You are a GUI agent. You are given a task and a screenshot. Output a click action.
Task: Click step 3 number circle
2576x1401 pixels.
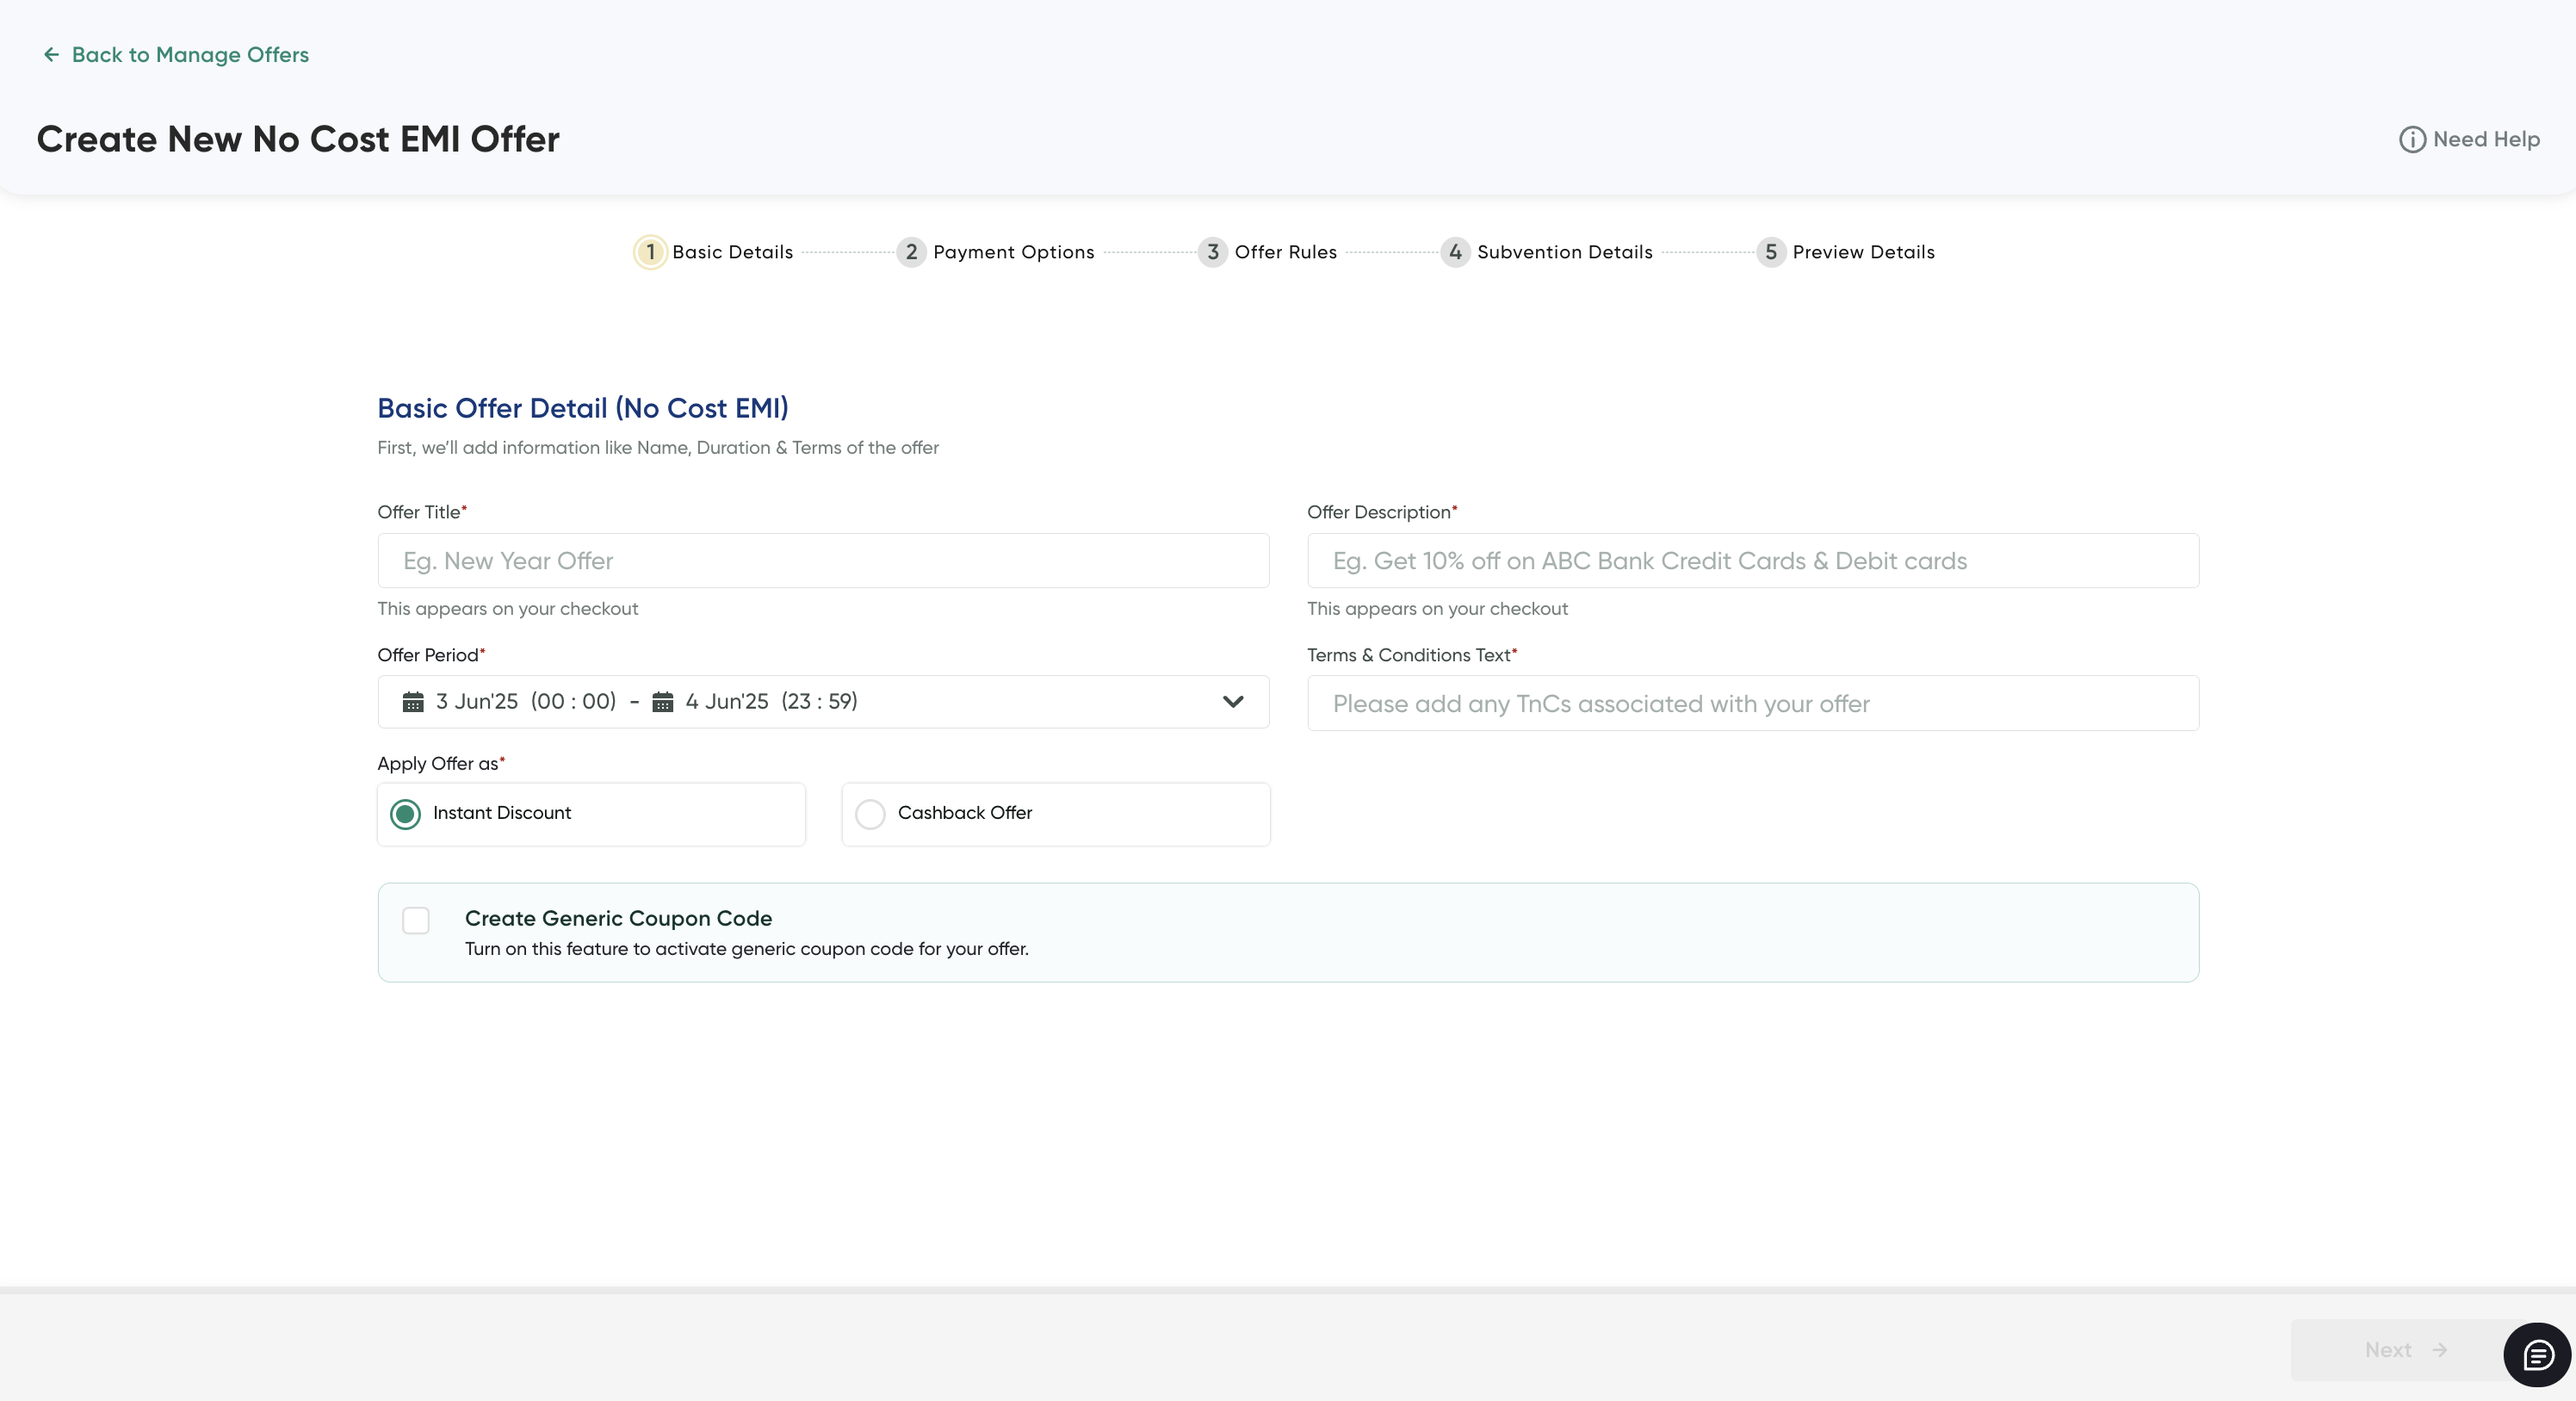(1212, 252)
